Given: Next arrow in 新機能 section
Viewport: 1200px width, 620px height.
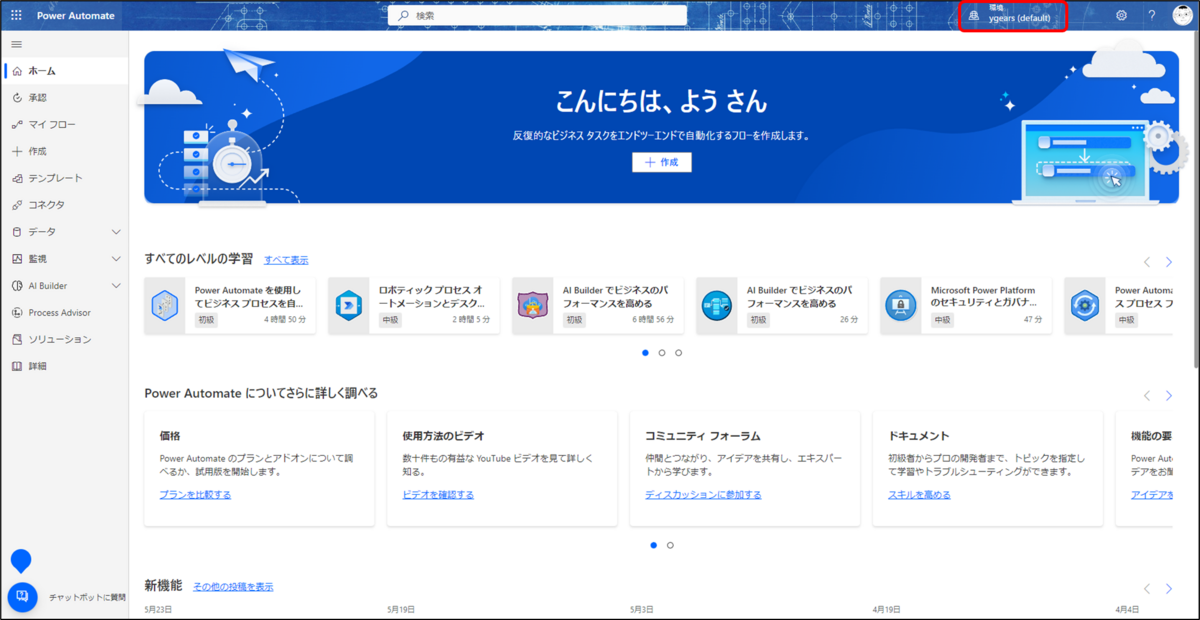Looking at the screenshot, I should pyautogui.click(x=1169, y=589).
